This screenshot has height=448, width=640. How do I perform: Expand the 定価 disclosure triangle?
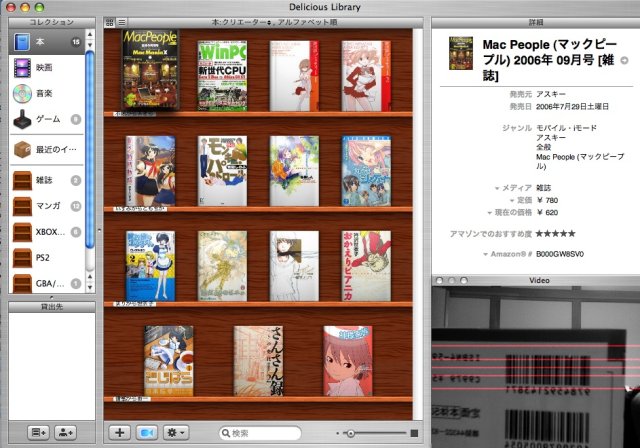coord(511,201)
